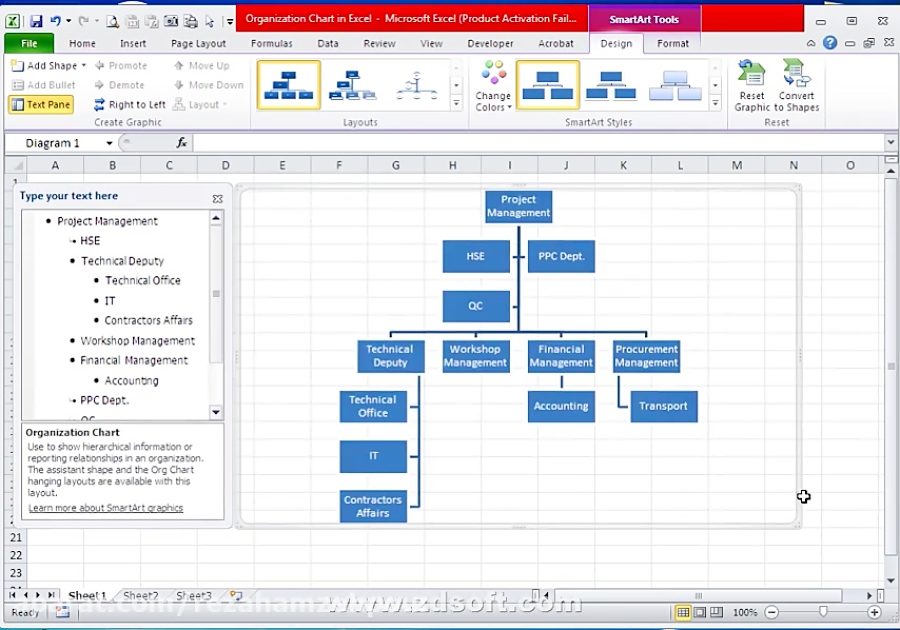Switch to the Sheet2 worksheet tab
The height and width of the screenshot is (630, 900).
point(141,596)
